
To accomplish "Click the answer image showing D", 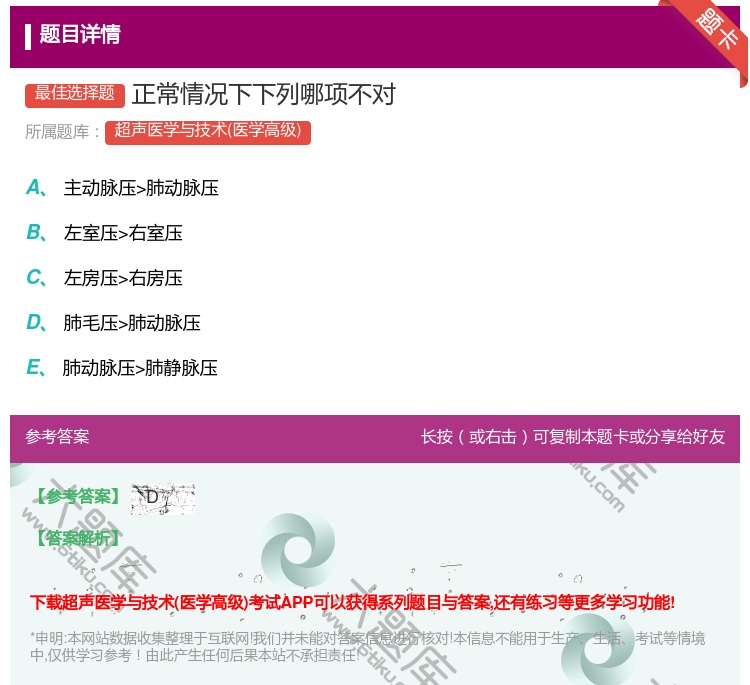I will 163,499.
